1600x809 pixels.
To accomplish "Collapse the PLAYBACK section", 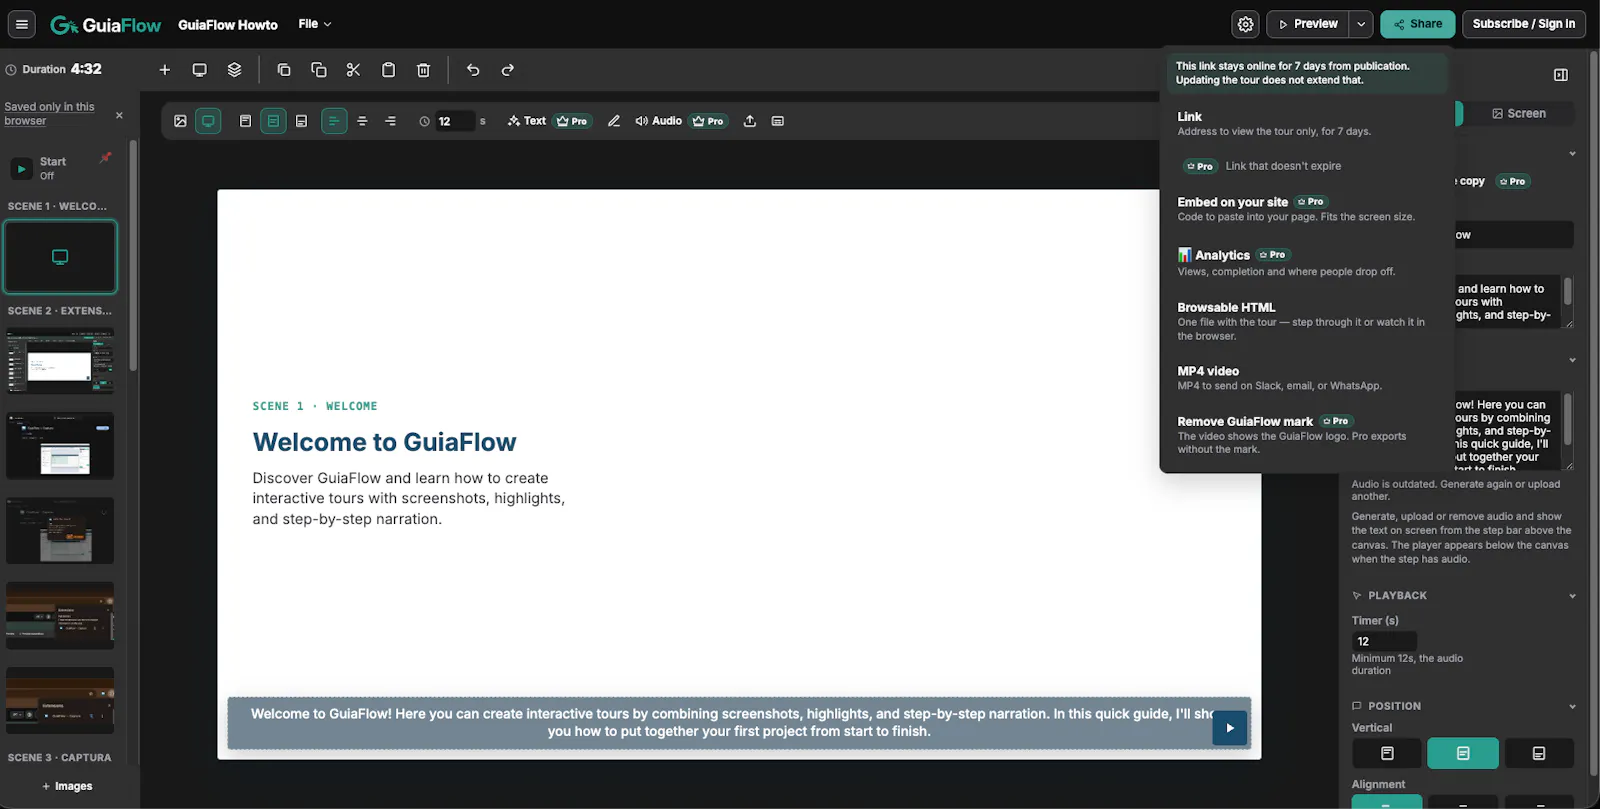I will point(1572,596).
